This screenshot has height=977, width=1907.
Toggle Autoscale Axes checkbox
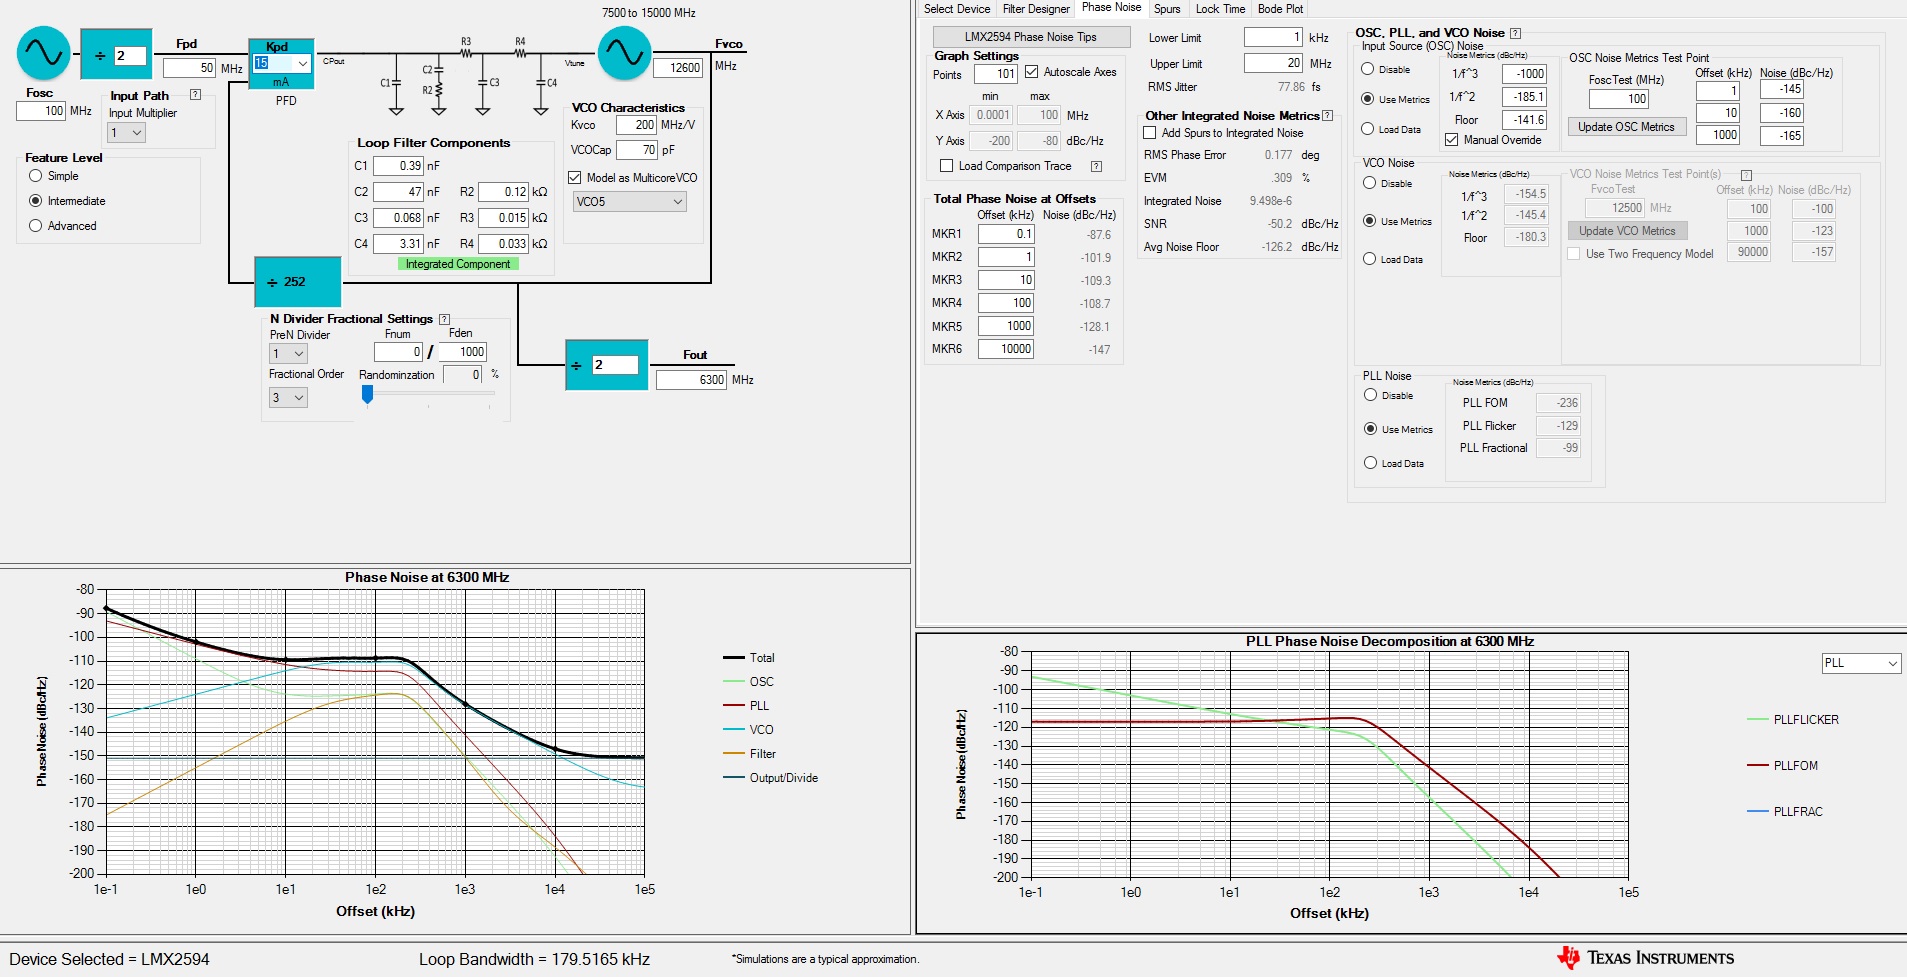point(1032,72)
